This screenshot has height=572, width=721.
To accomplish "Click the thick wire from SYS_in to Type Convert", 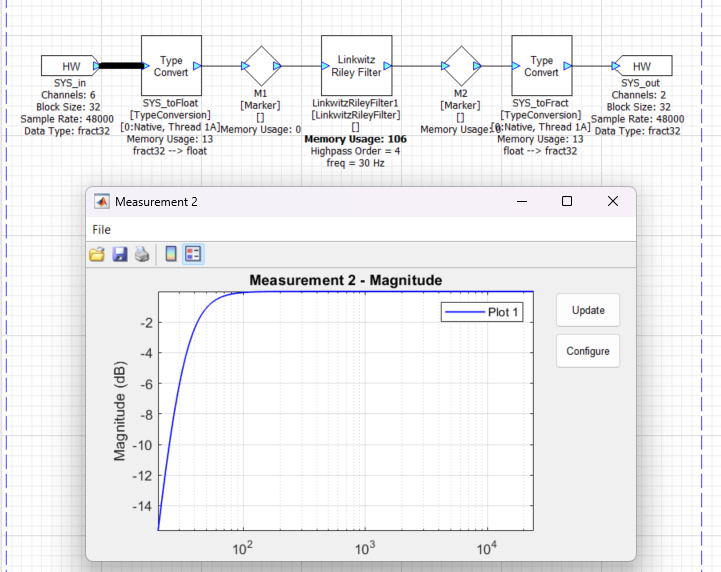I will (121, 66).
